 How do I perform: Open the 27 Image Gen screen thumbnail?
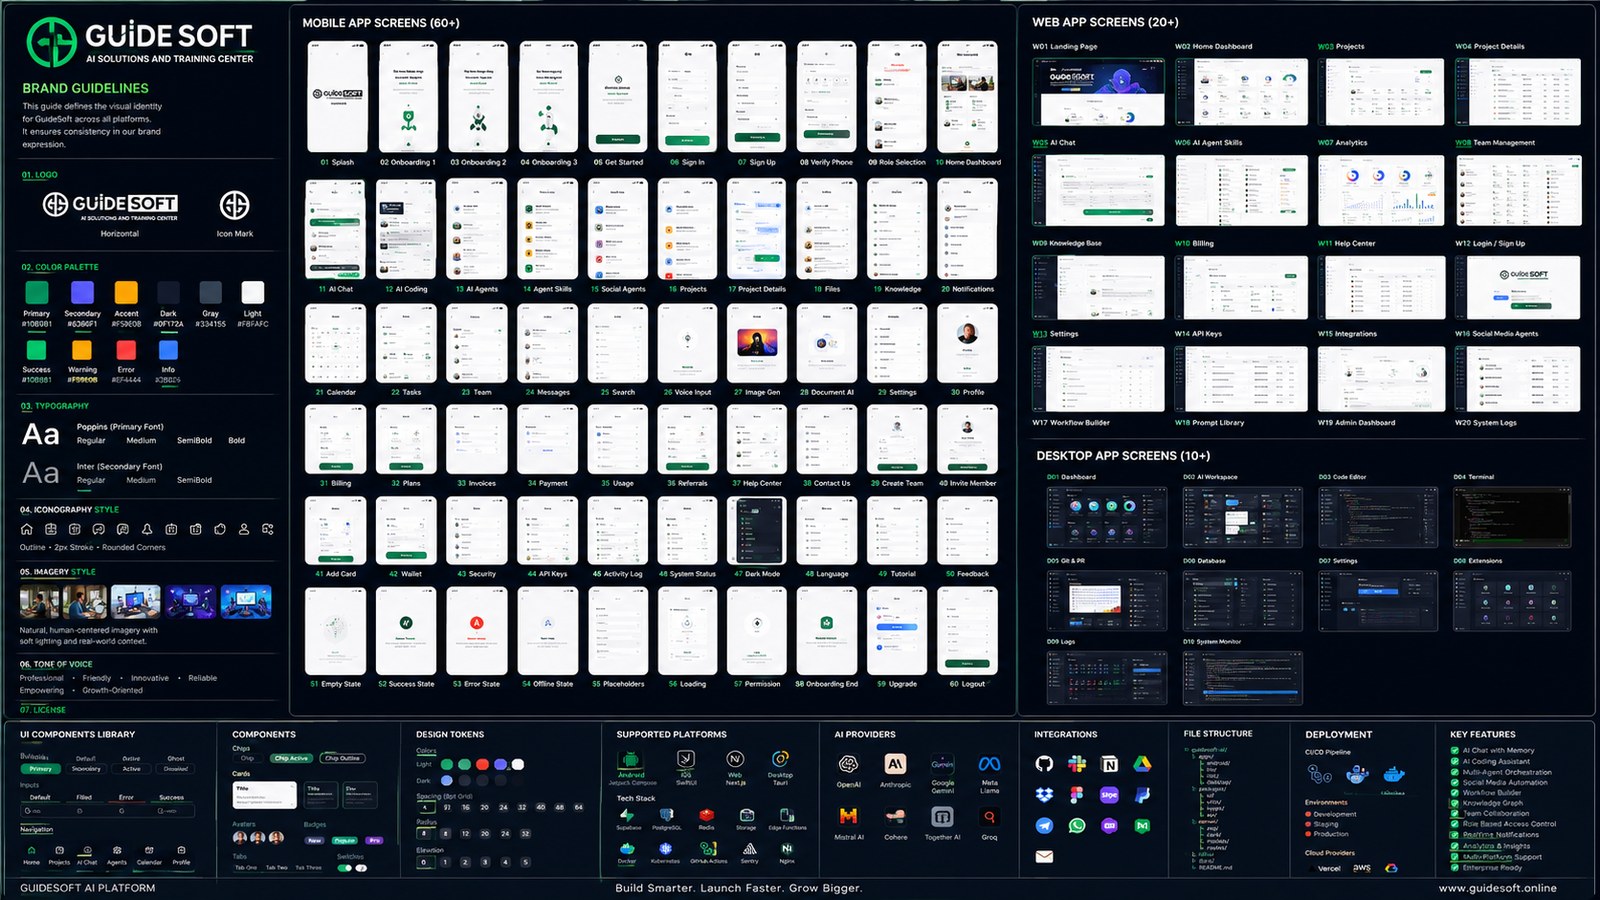757,344
